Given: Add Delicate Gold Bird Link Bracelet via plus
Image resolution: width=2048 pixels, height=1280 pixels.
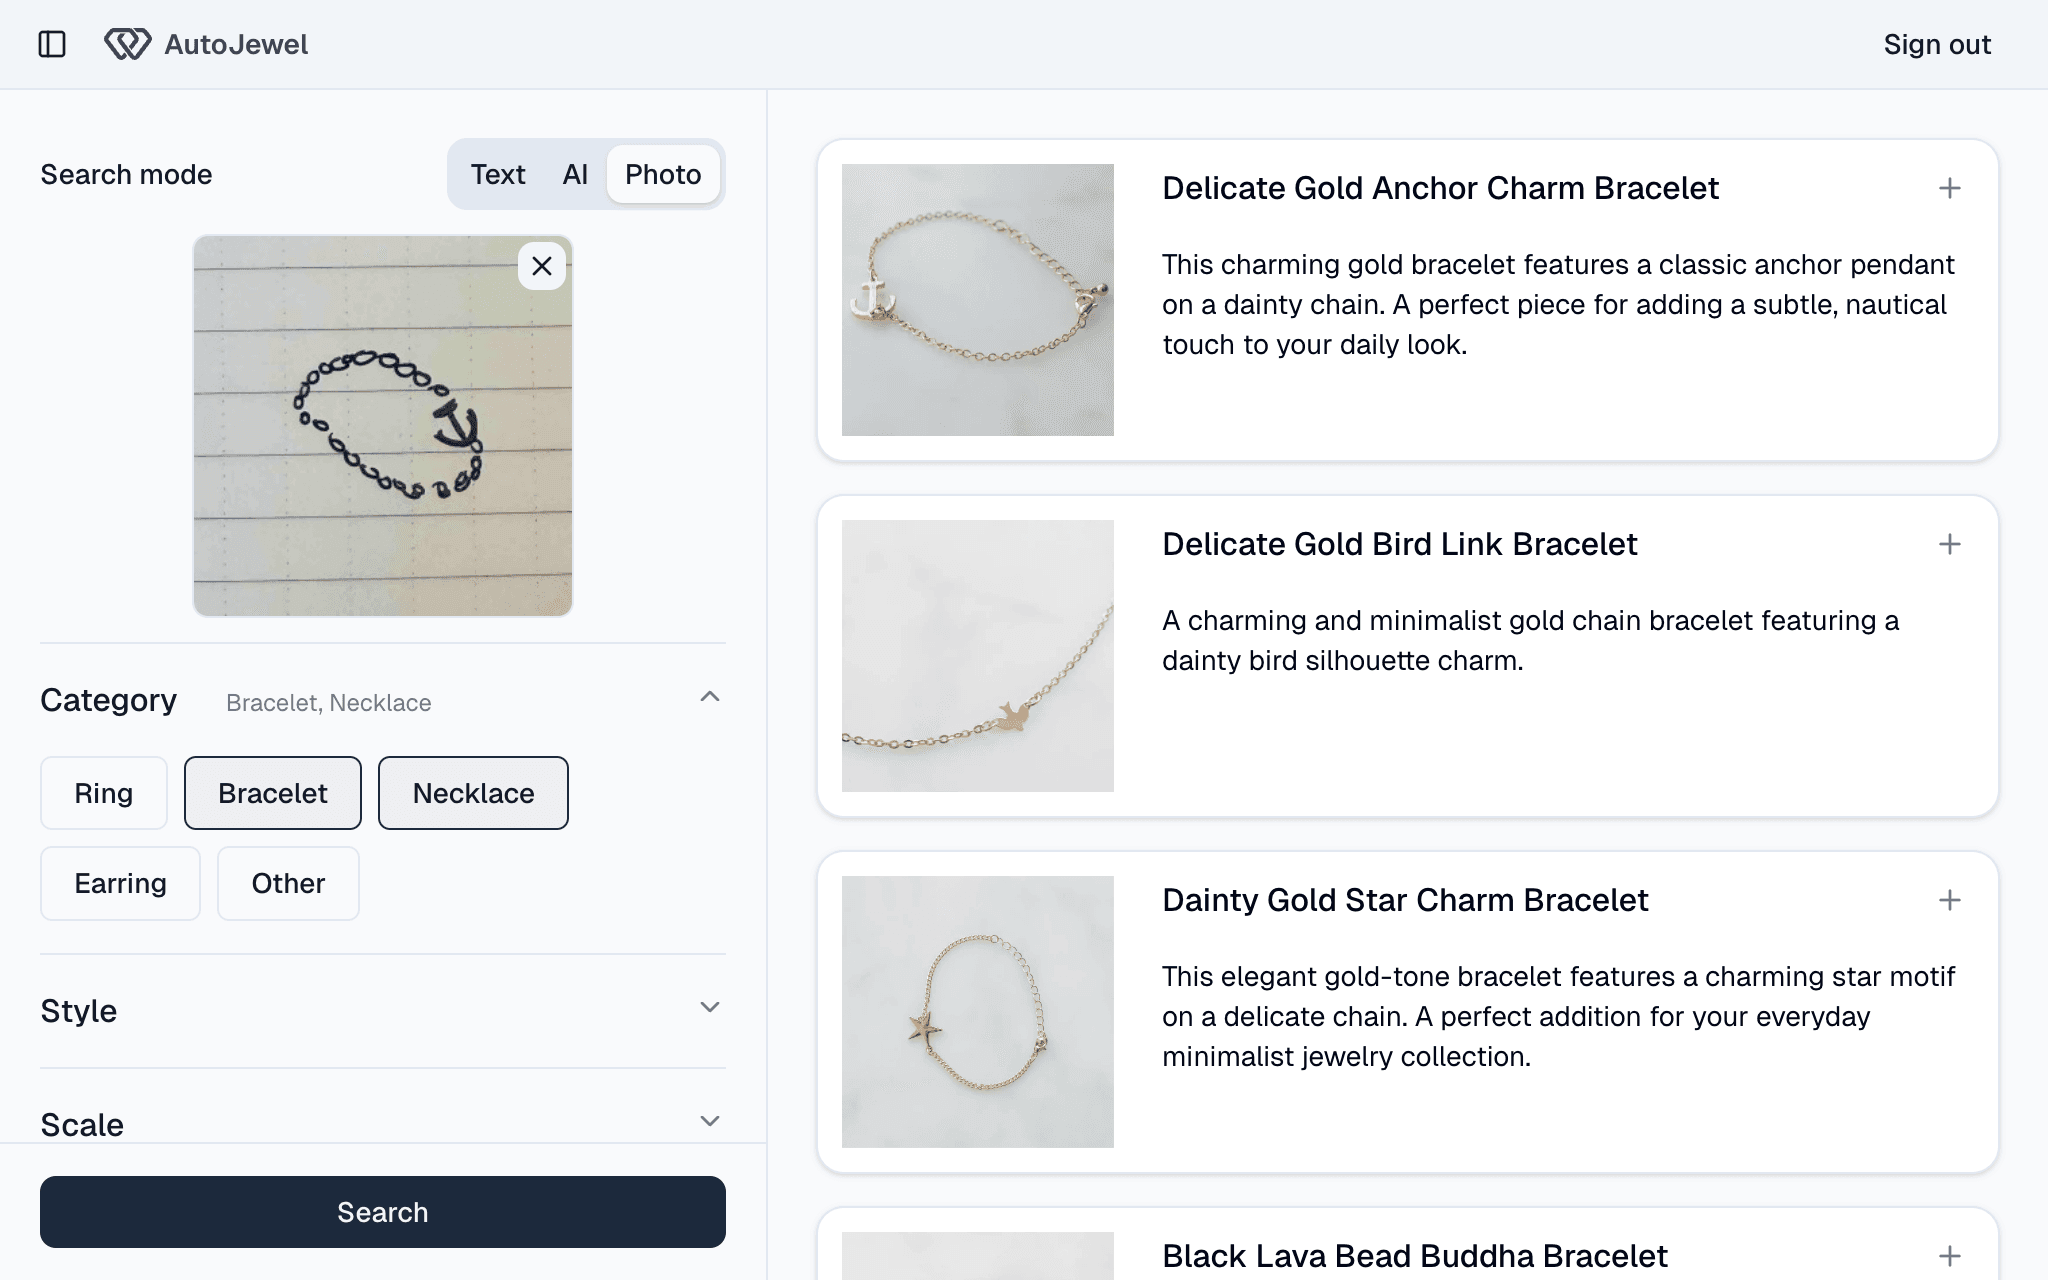Looking at the screenshot, I should [x=1949, y=544].
